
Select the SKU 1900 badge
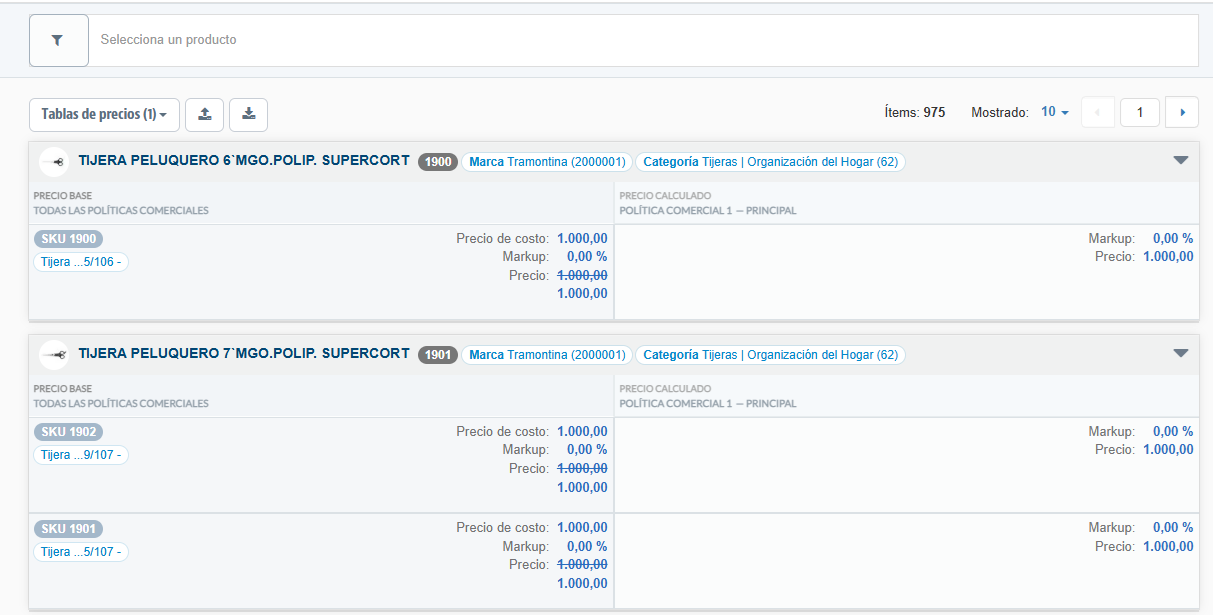[68, 239]
